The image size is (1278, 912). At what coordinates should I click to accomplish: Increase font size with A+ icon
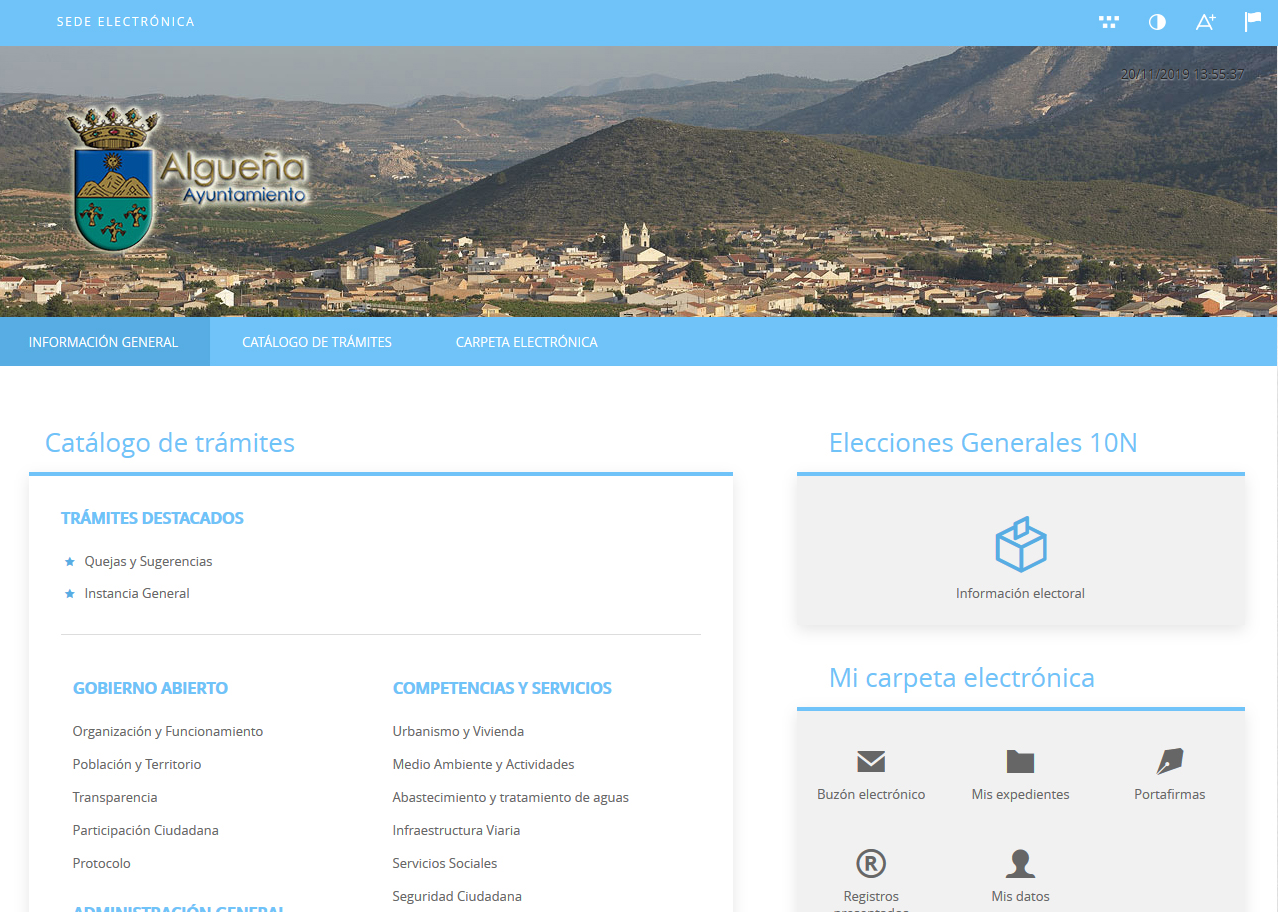click(1205, 22)
